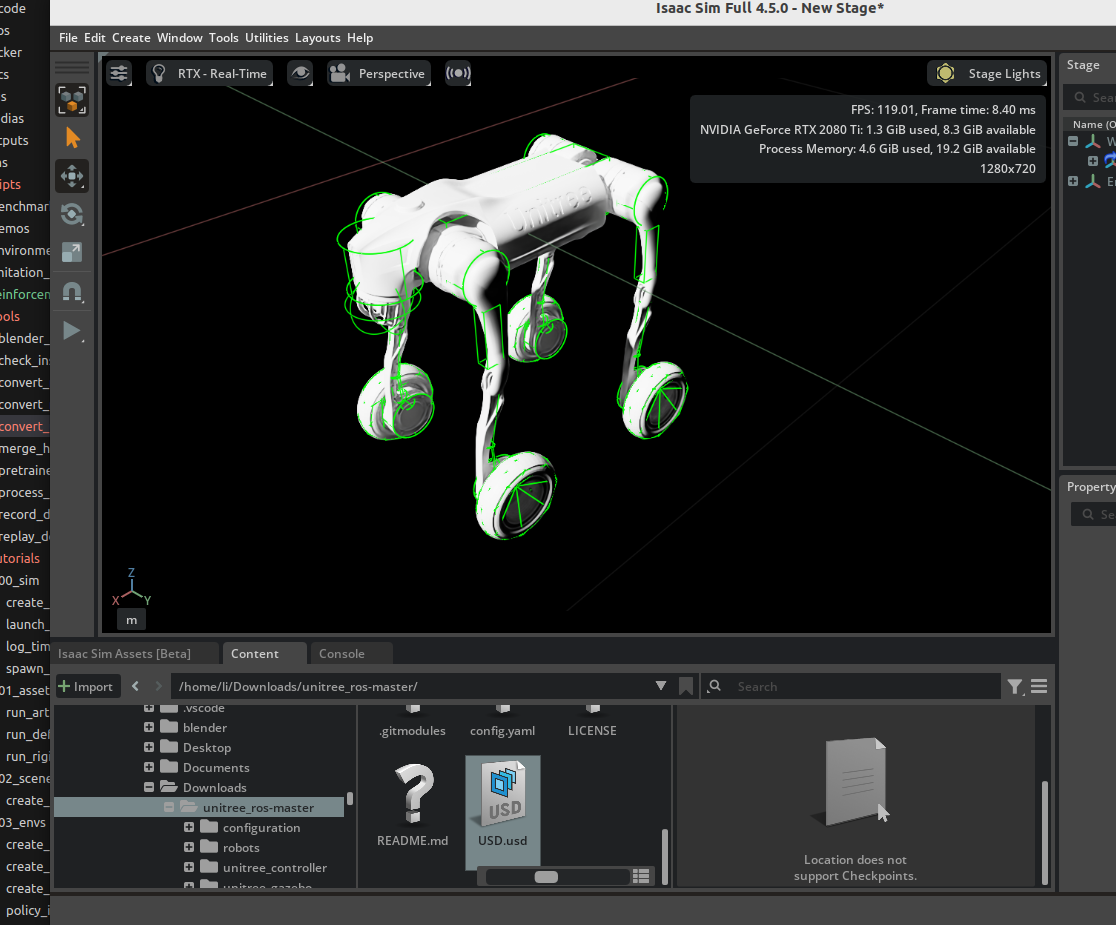The height and width of the screenshot is (925, 1116).
Task: Click the m units label in viewport
Action: 132,620
